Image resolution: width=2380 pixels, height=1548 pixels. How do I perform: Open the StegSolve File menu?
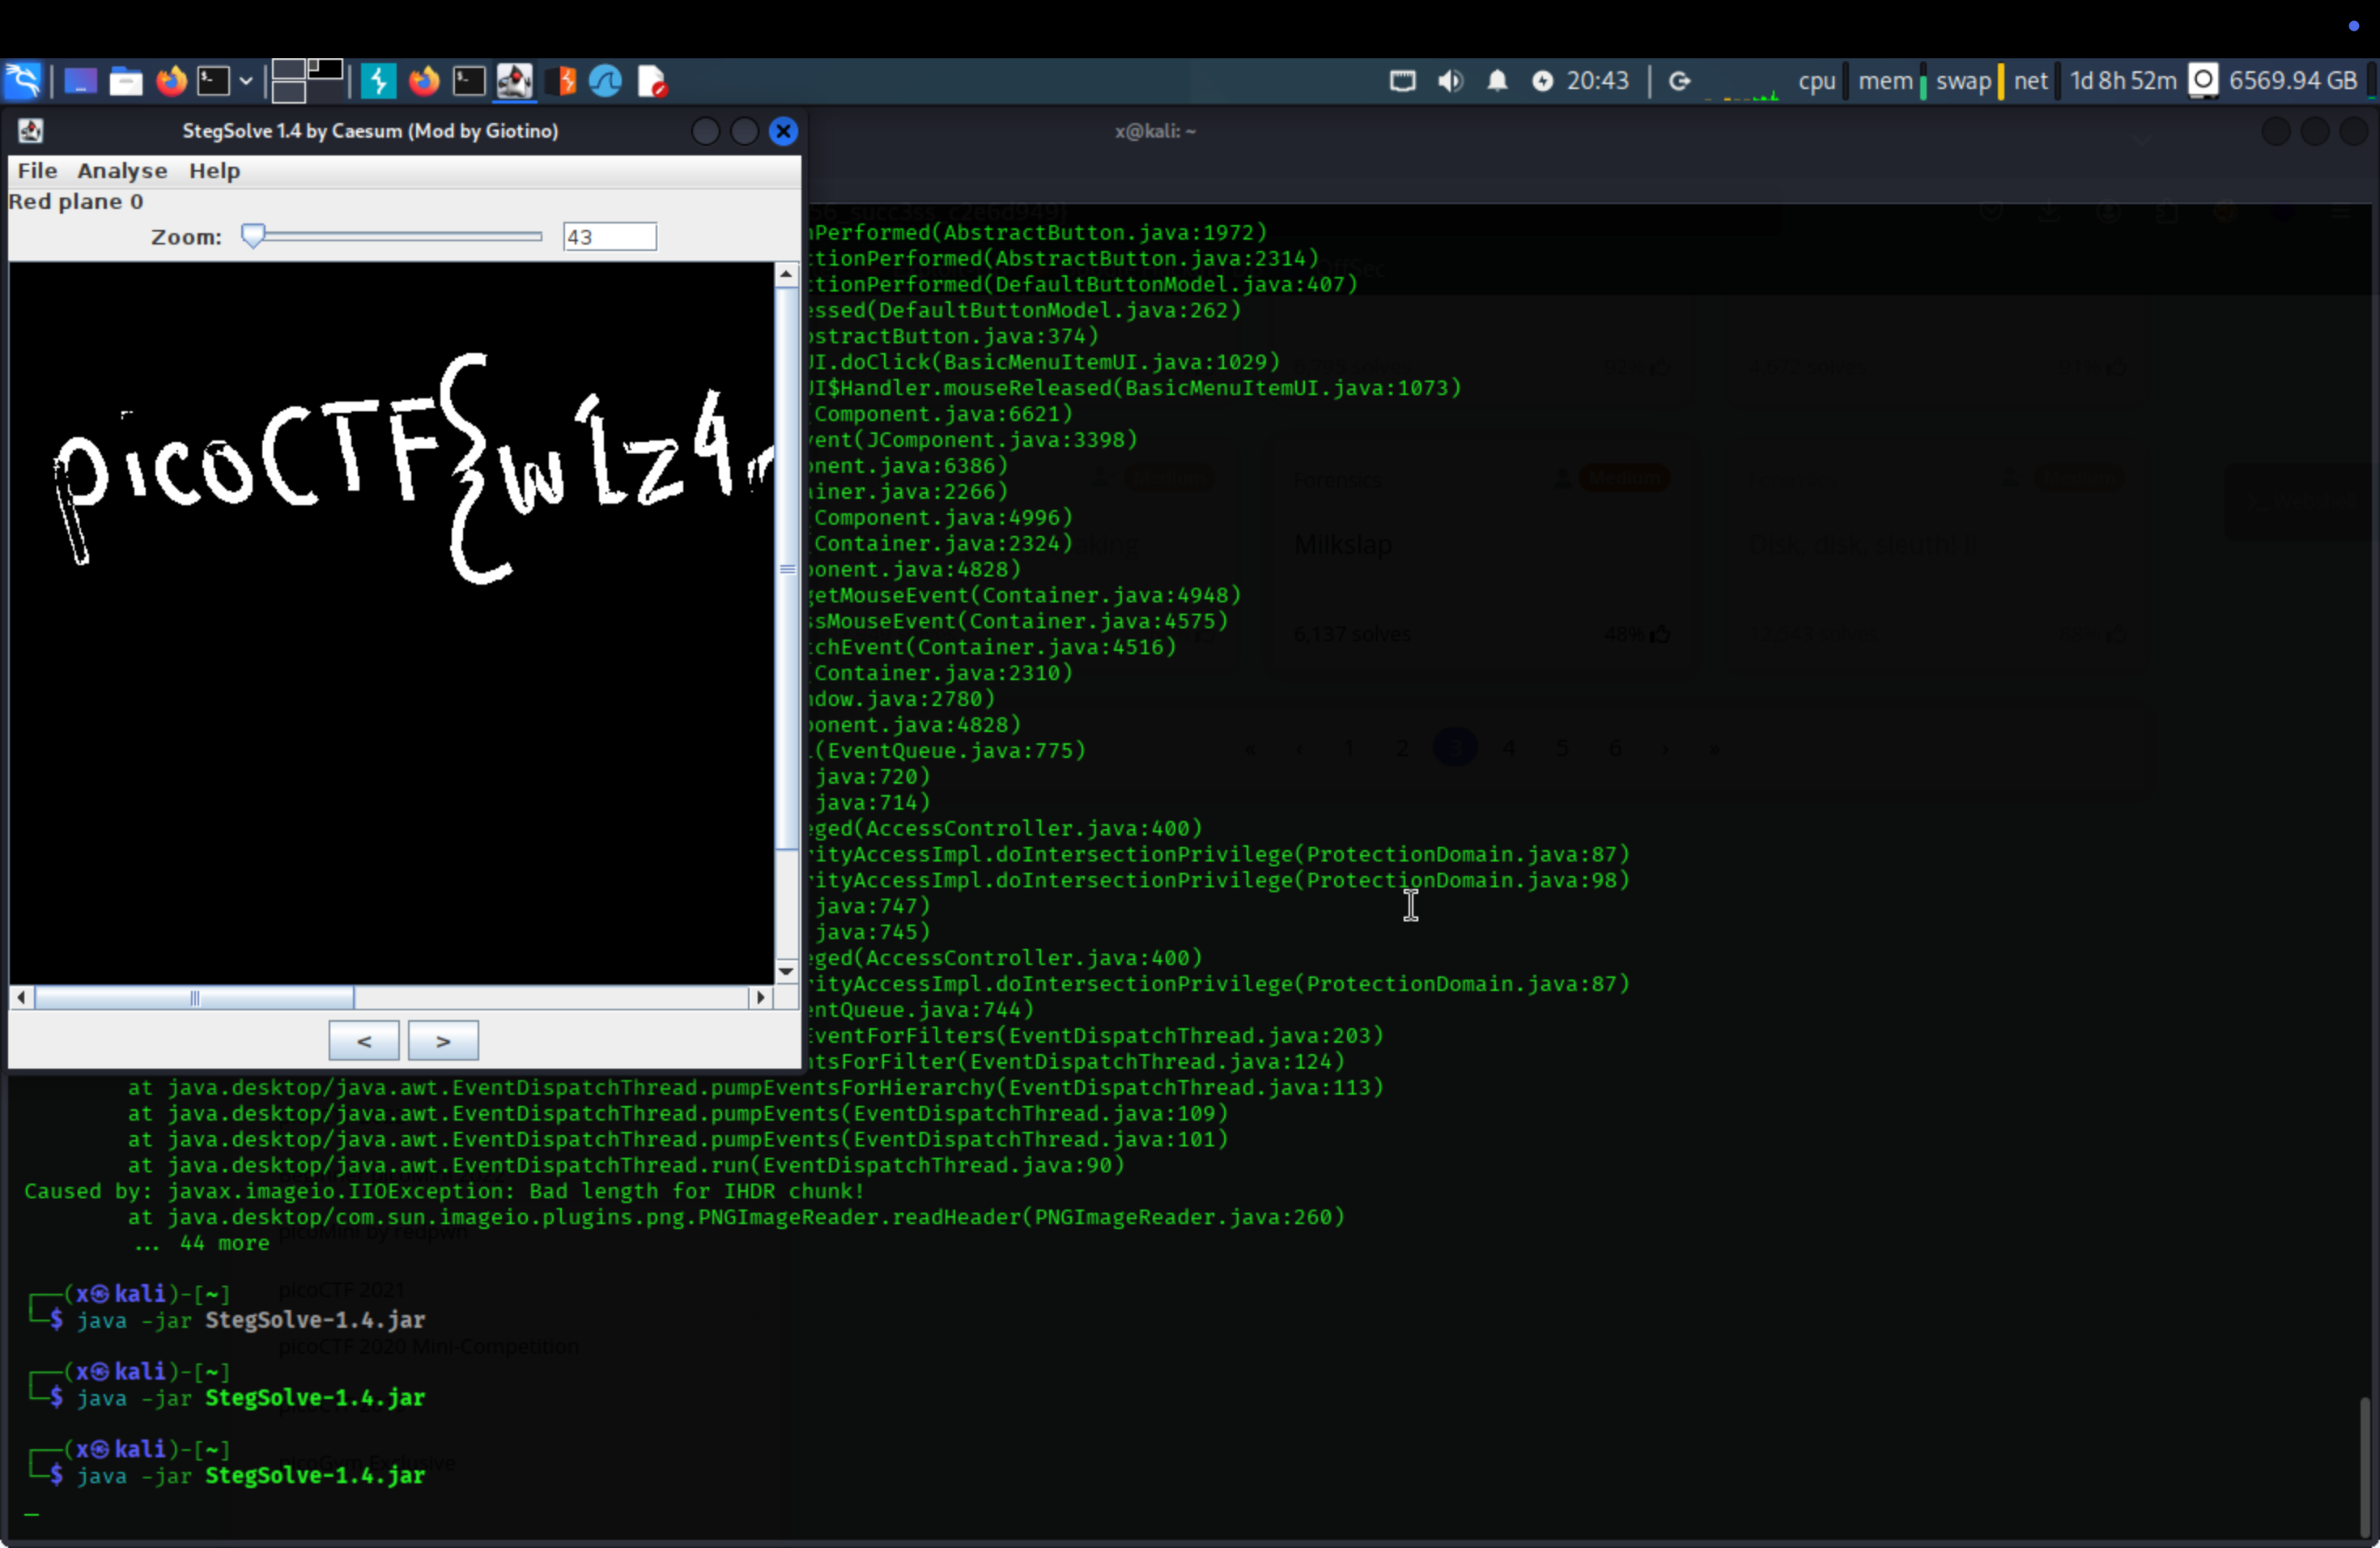point(37,170)
